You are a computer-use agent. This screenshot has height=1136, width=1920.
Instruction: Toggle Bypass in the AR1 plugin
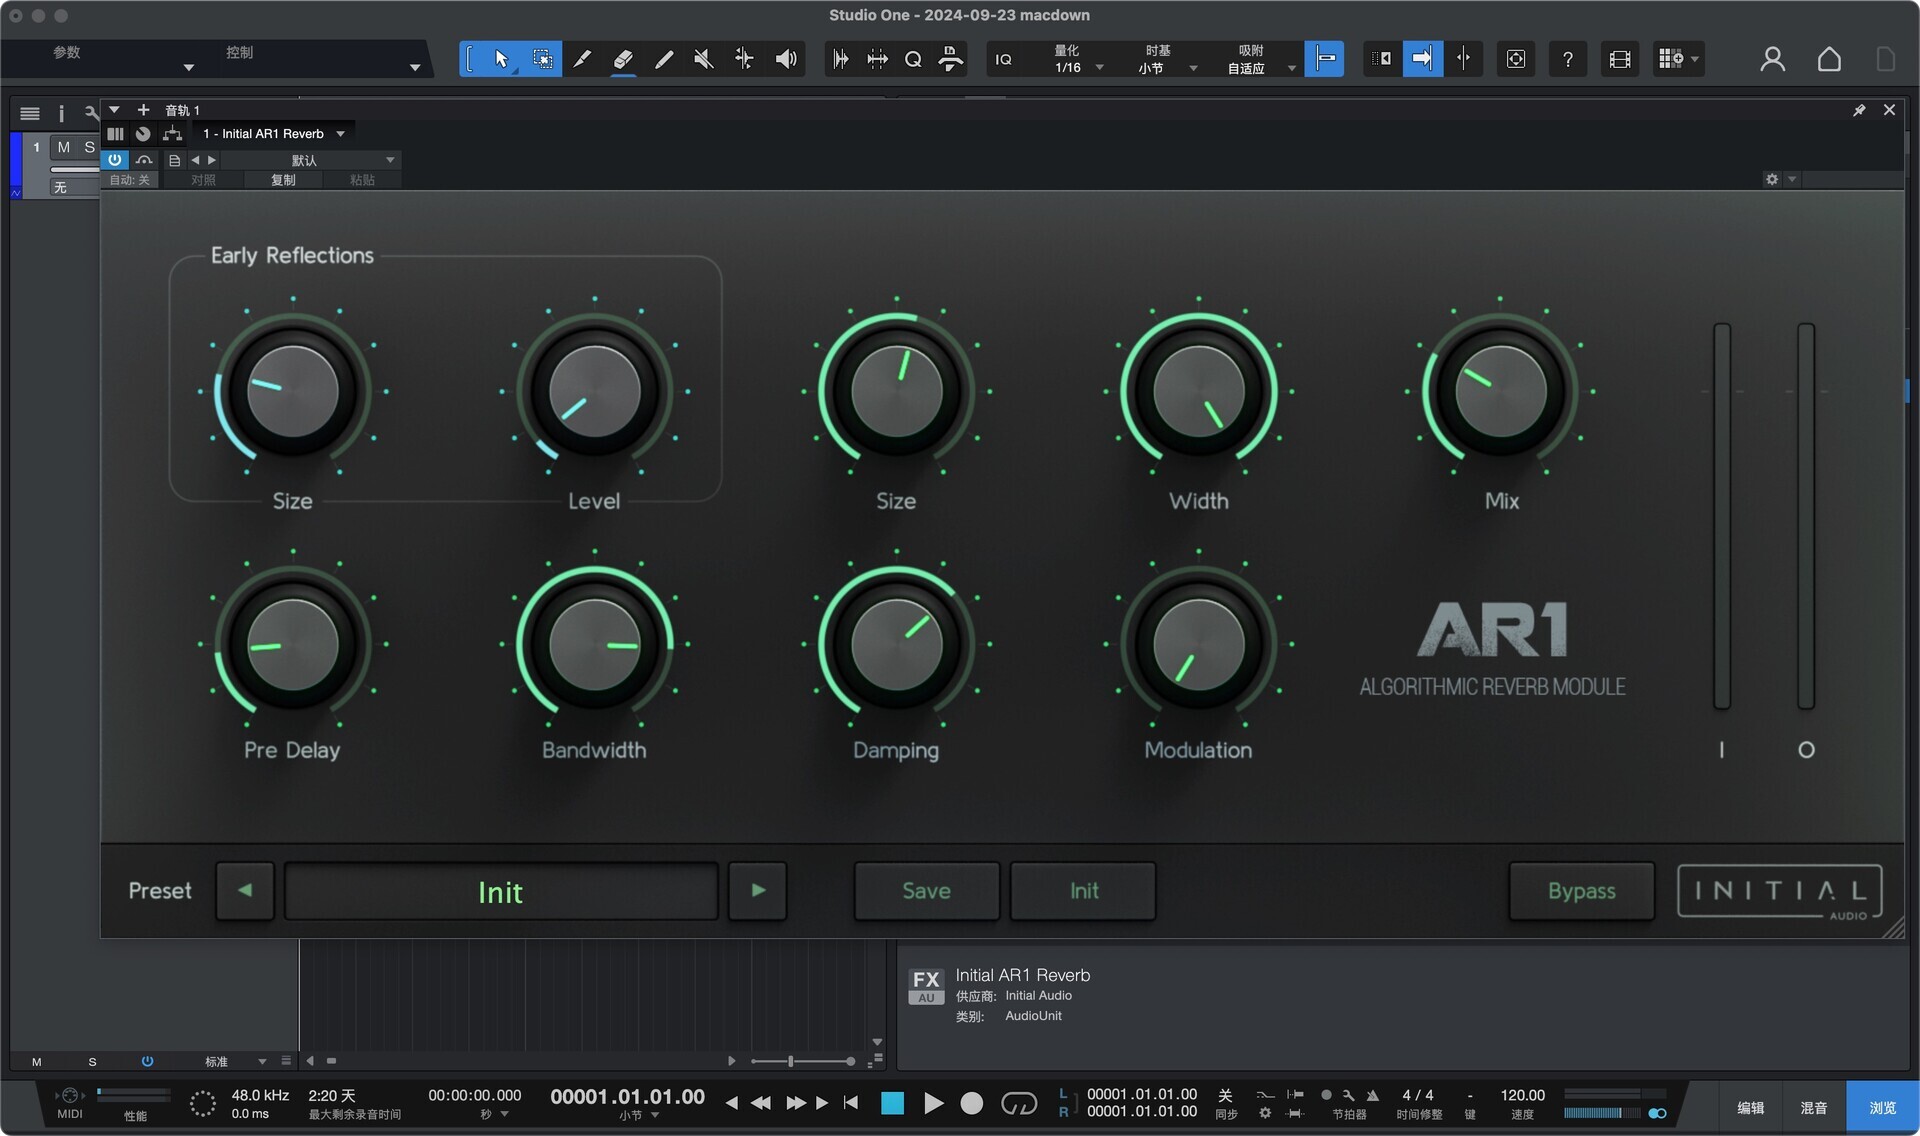click(1581, 891)
